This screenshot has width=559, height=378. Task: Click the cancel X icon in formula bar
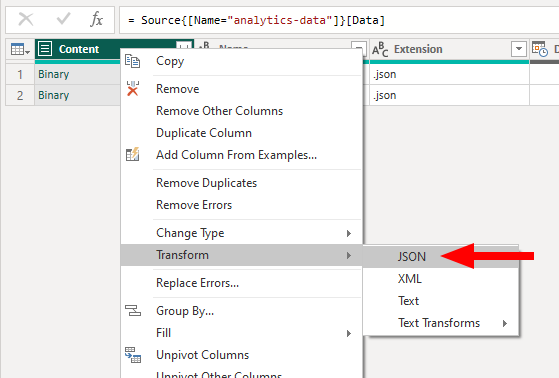[x=26, y=19]
